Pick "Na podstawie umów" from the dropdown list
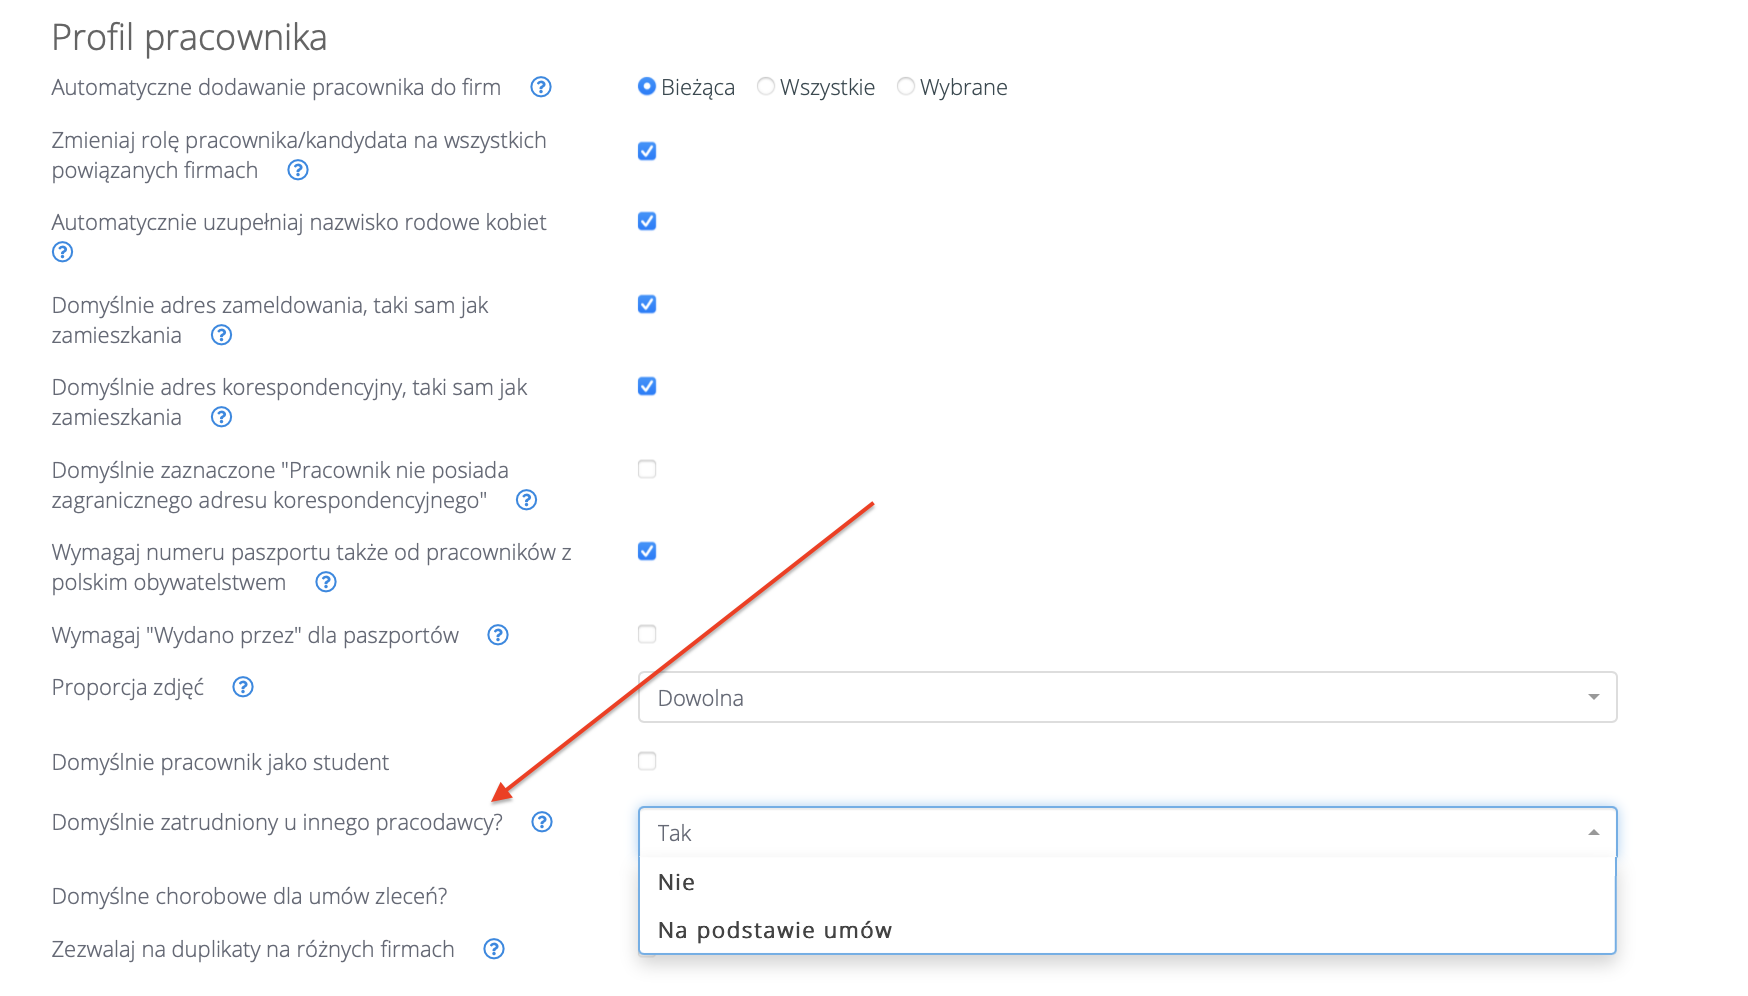The image size is (1748, 996). [775, 930]
